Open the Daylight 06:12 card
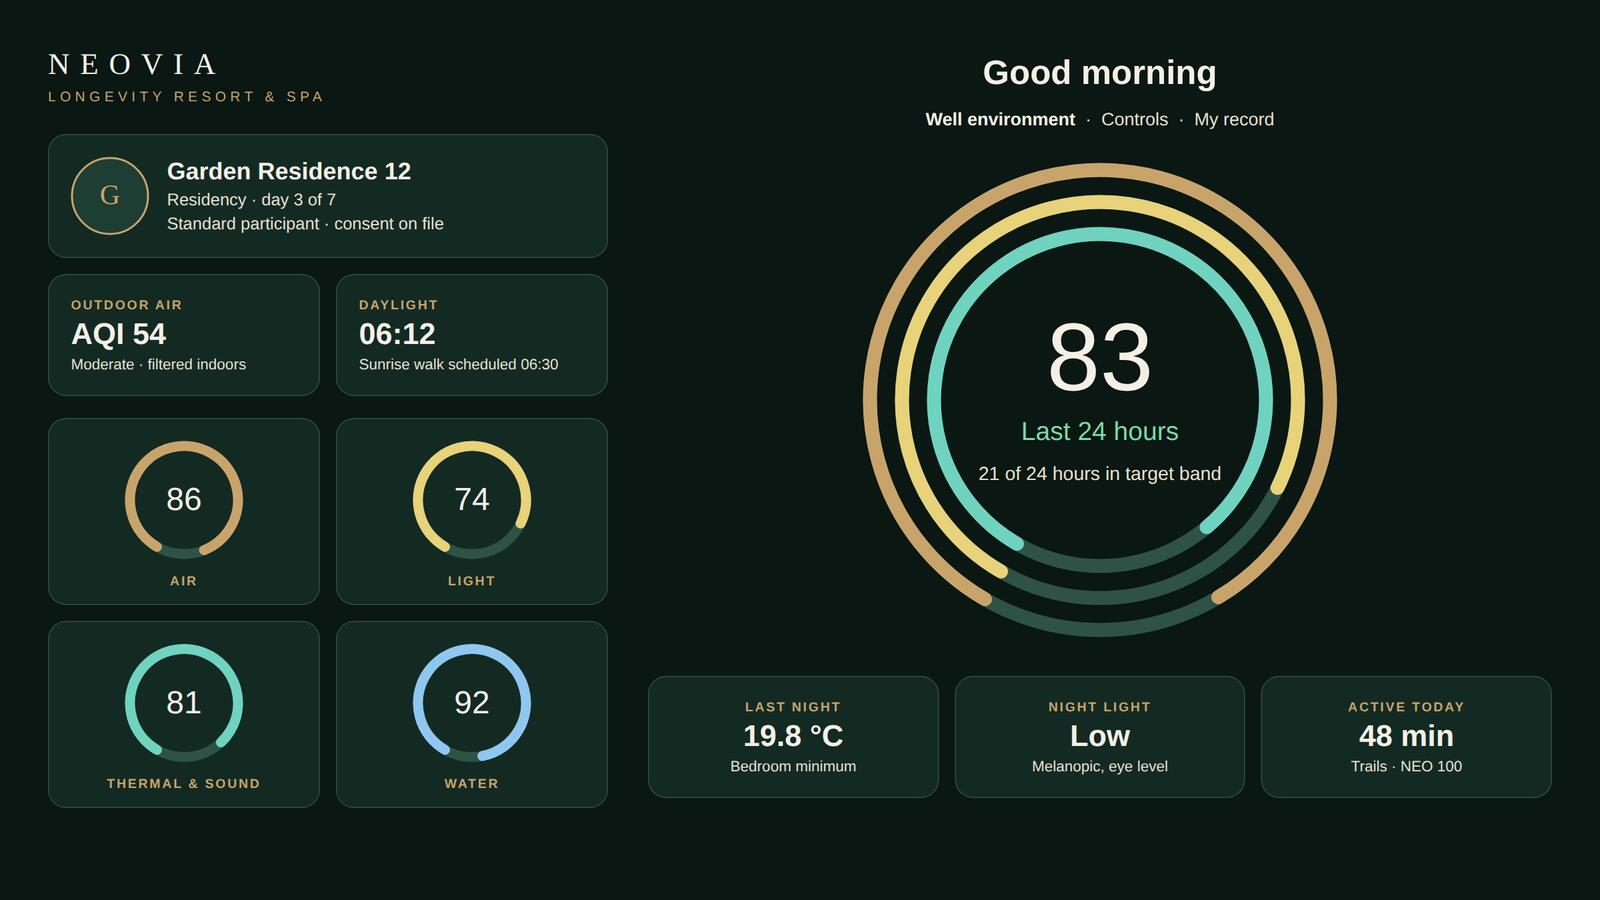This screenshot has height=900, width=1600. click(472, 335)
